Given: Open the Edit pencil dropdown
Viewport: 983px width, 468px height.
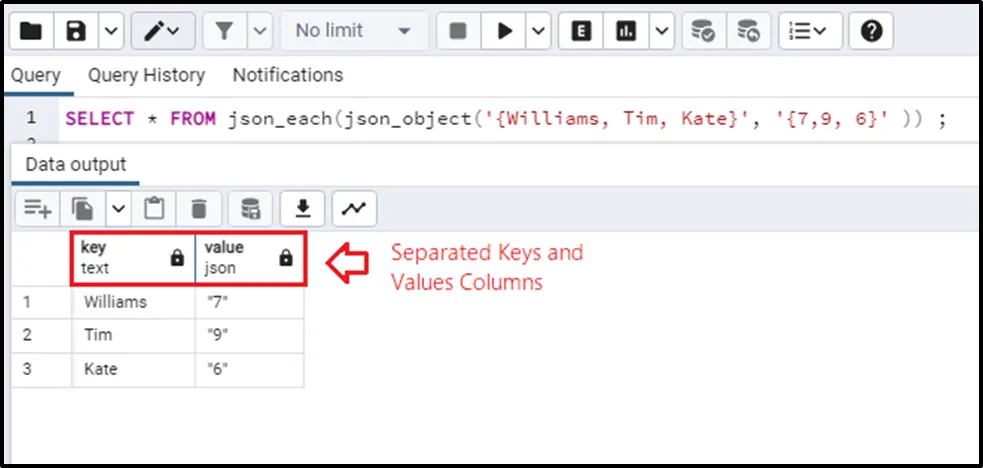Looking at the screenshot, I should pyautogui.click(x=162, y=31).
